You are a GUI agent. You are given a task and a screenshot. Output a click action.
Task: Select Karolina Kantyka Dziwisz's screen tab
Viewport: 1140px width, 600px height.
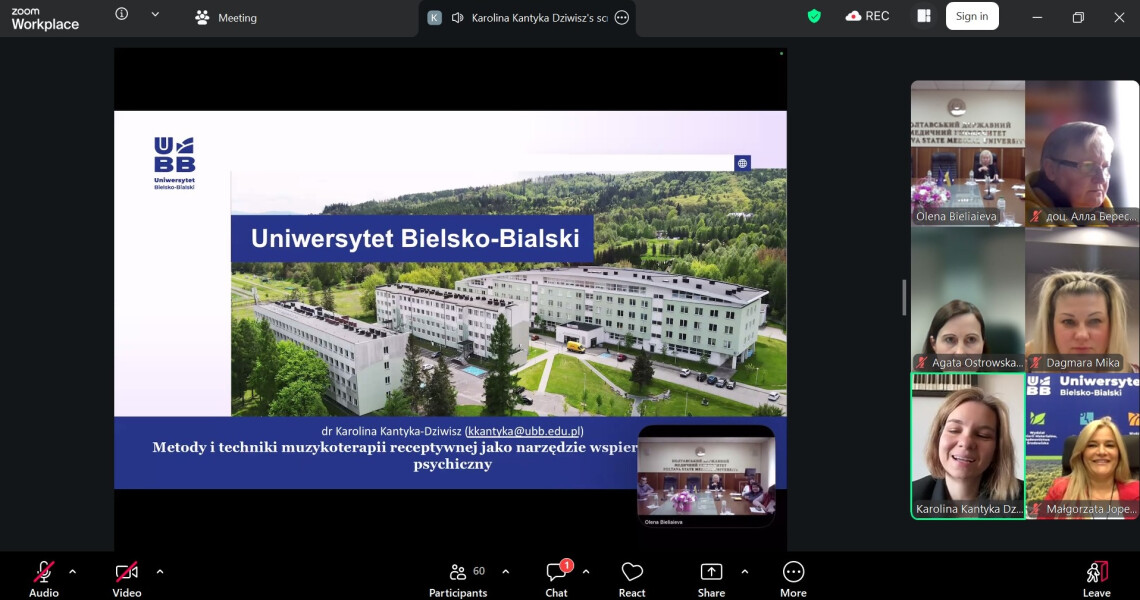[x=527, y=17]
